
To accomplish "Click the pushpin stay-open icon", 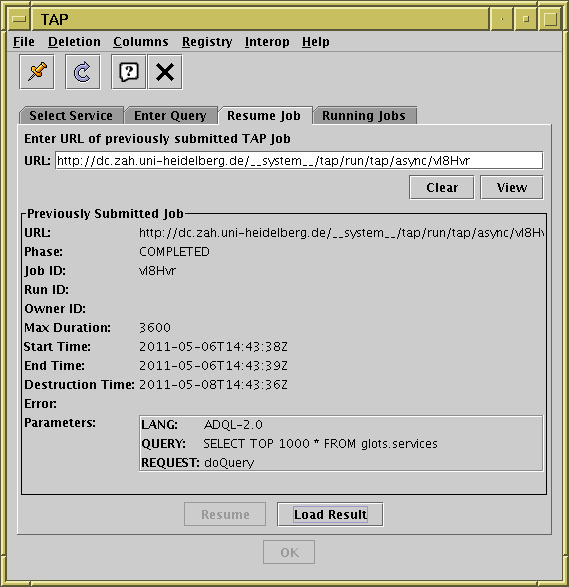I will tap(37, 72).
